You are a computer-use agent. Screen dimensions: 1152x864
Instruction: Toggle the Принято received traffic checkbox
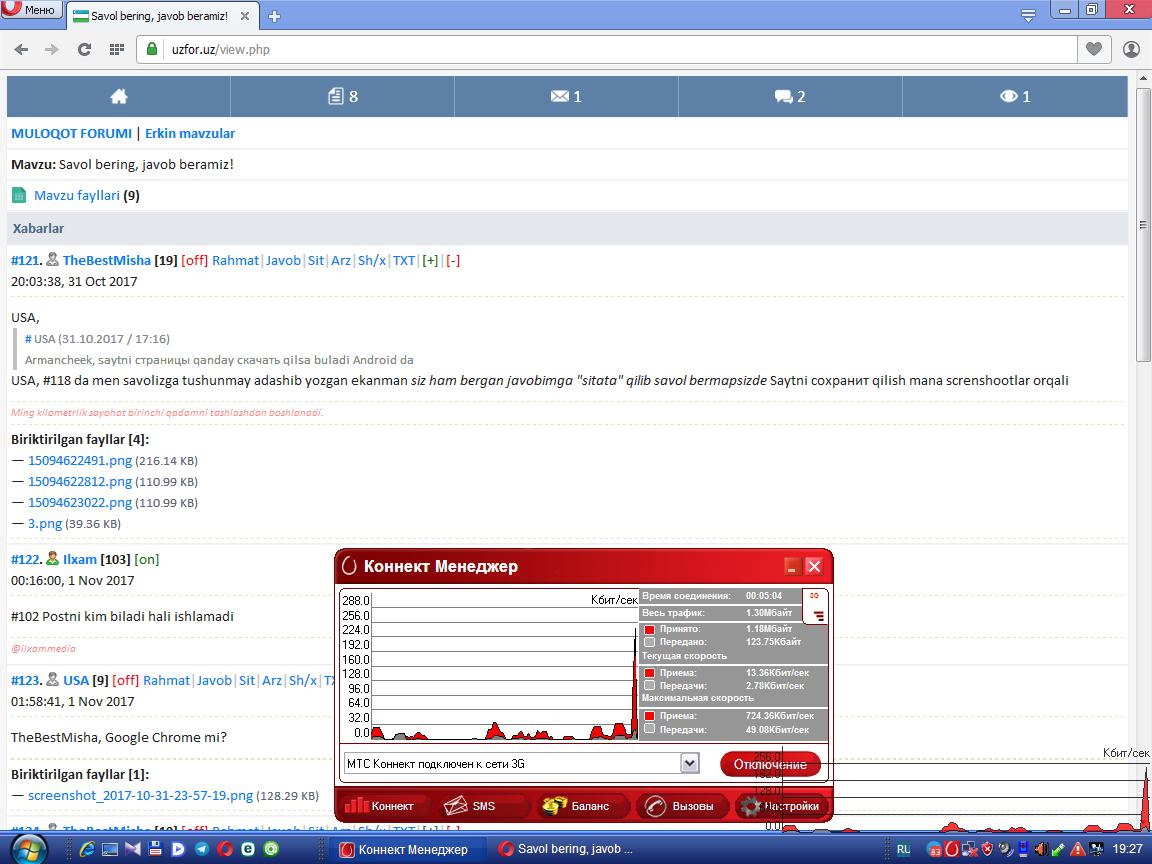[649, 629]
